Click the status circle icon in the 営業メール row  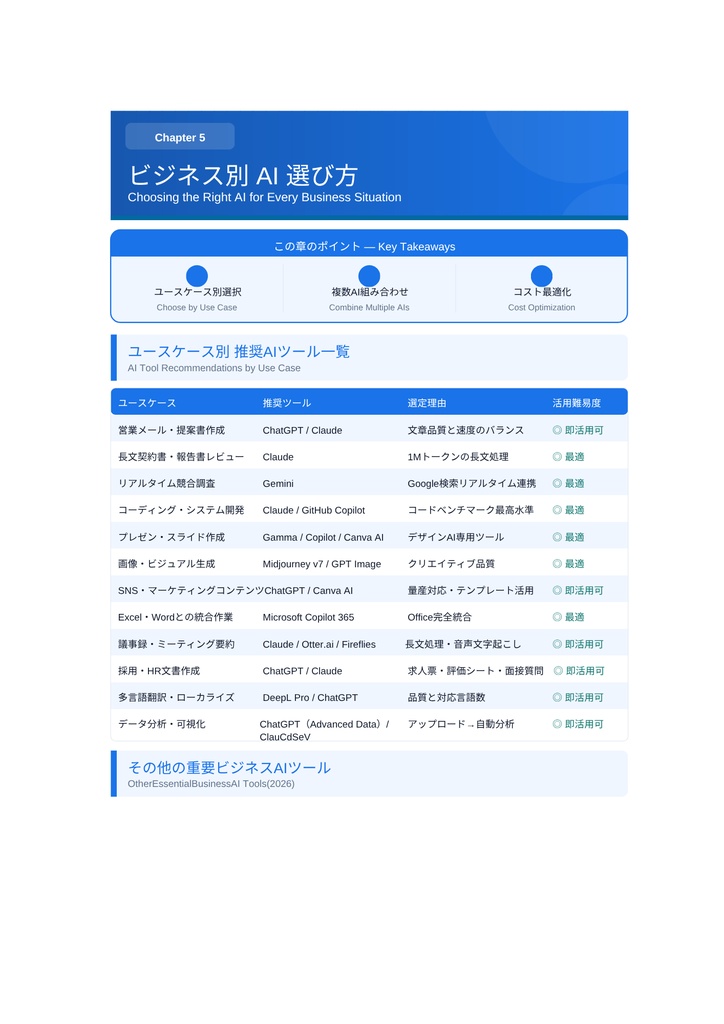click(557, 430)
